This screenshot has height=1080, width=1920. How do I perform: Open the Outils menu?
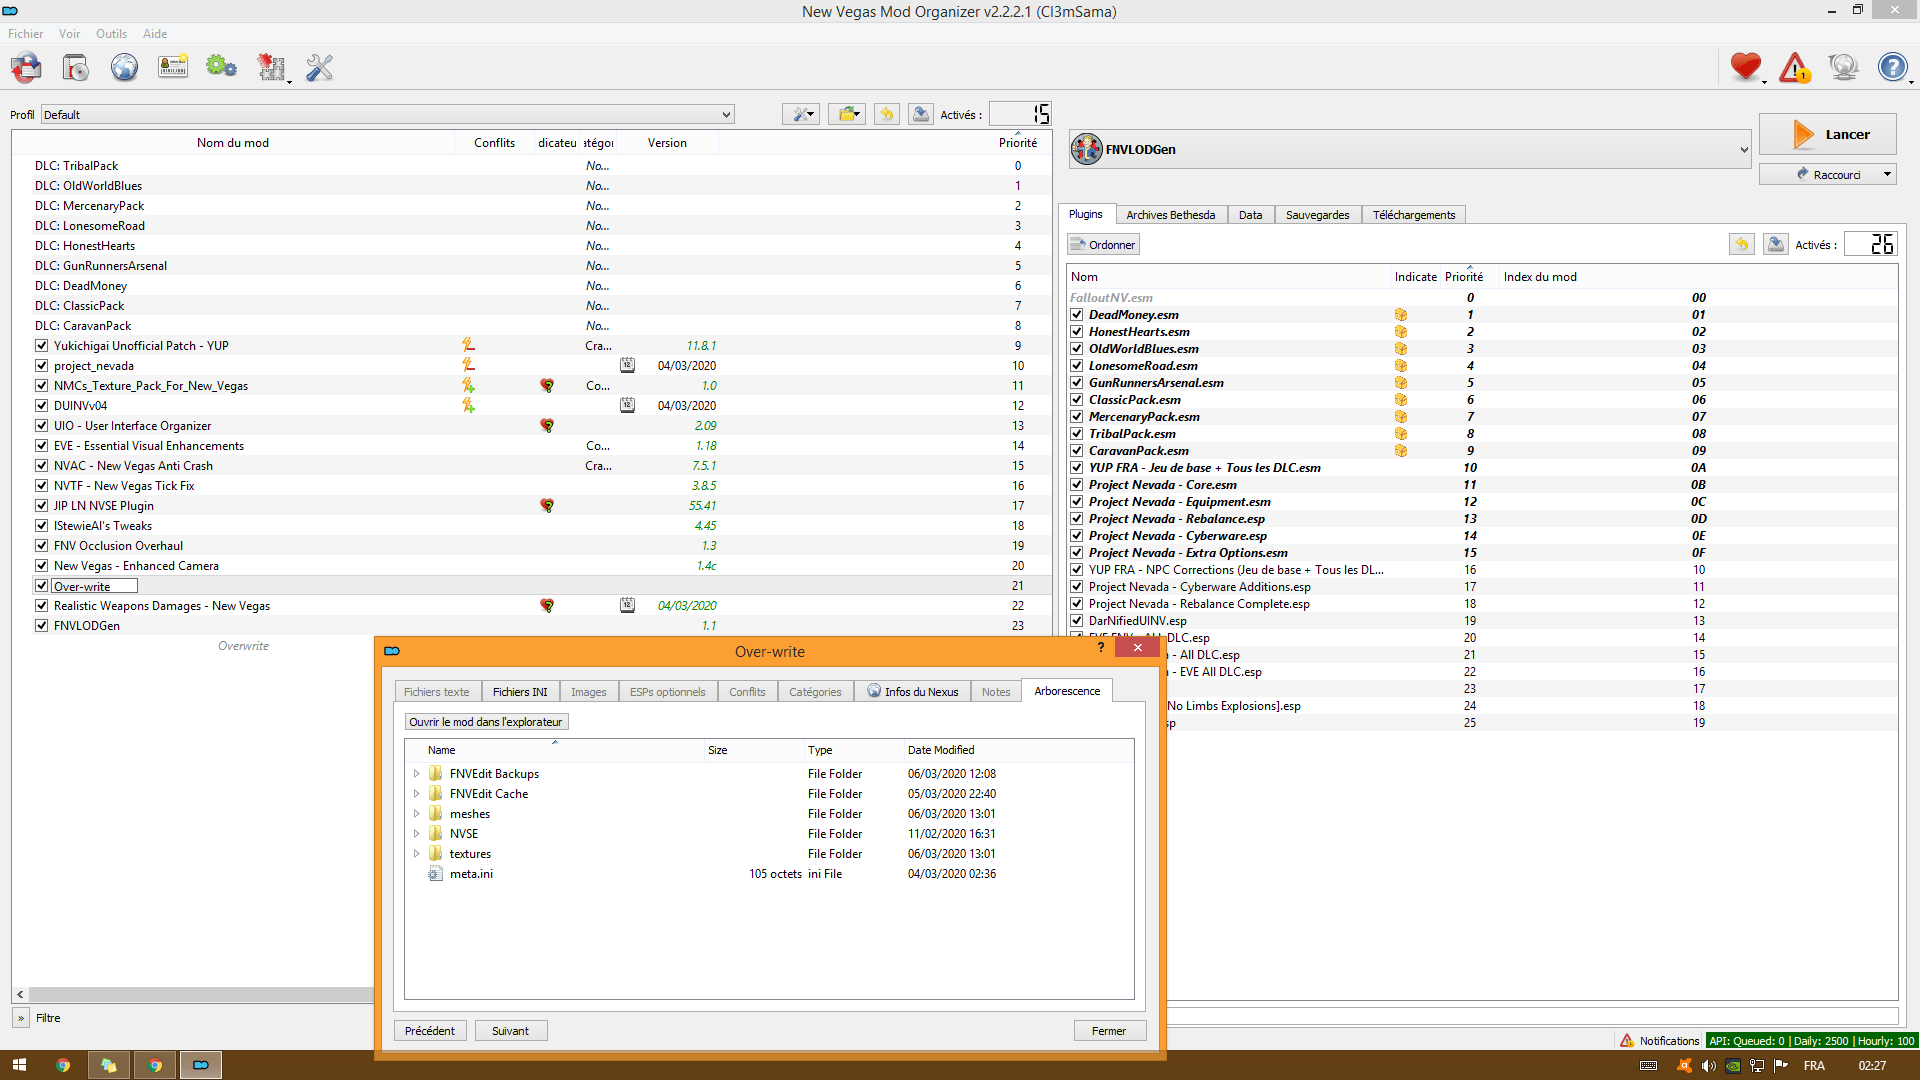111,33
